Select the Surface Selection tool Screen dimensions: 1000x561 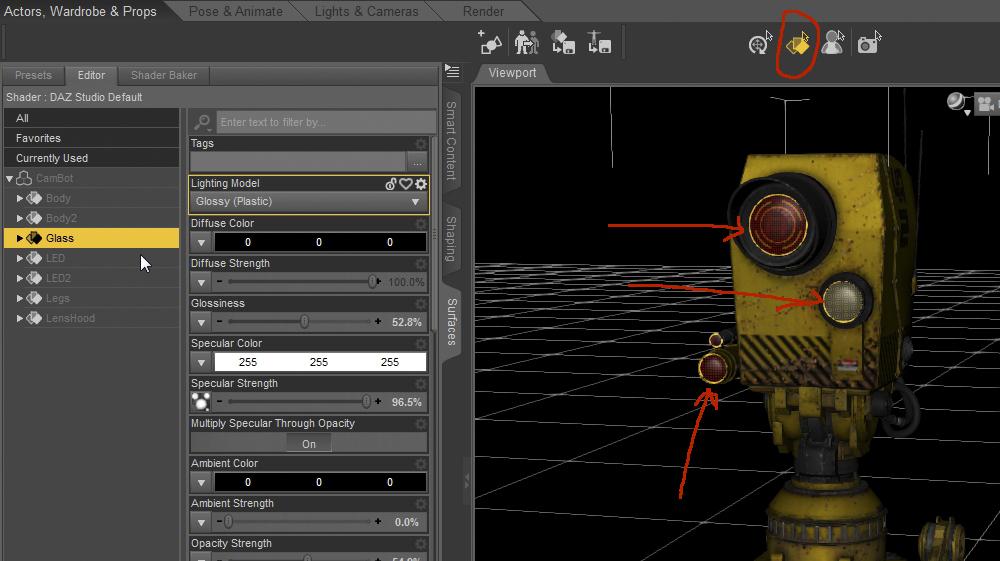point(797,43)
